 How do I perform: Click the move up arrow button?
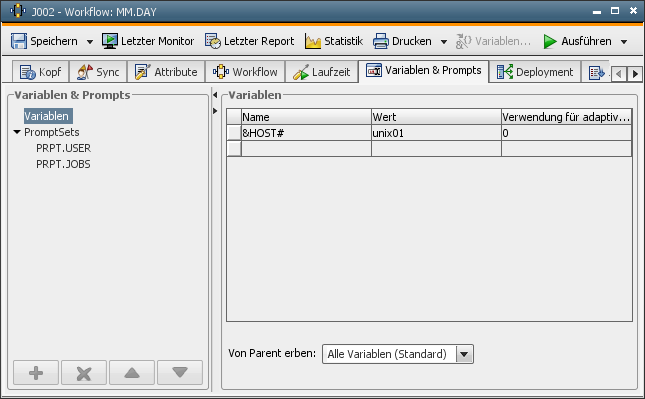click(132, 373)
